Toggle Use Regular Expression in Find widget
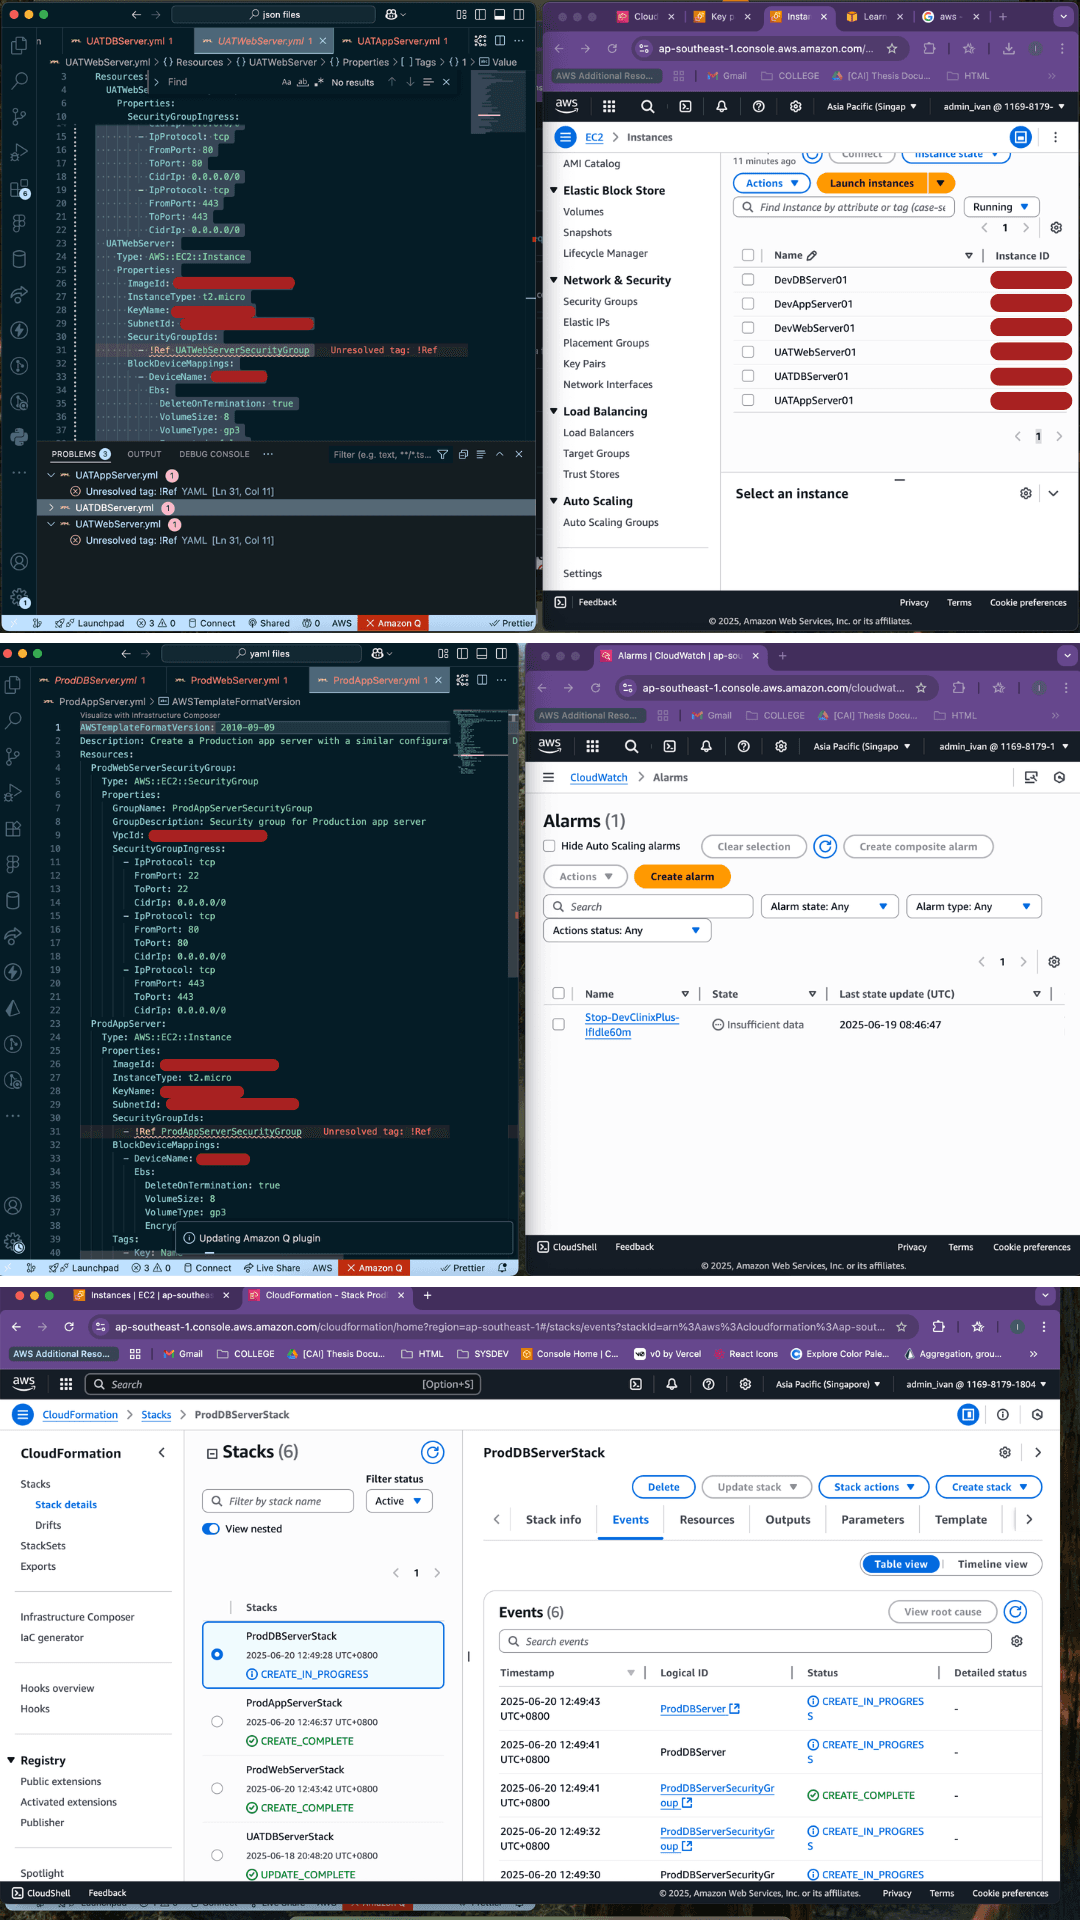 (x=317, y=82)
